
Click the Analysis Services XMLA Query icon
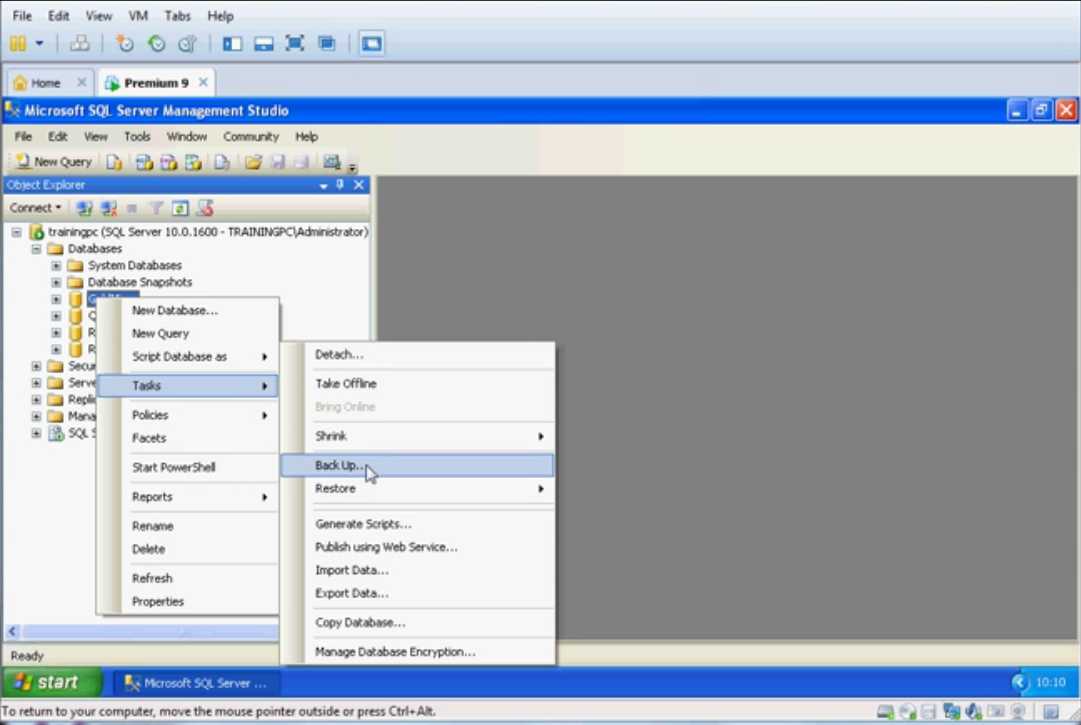point(194,162)
